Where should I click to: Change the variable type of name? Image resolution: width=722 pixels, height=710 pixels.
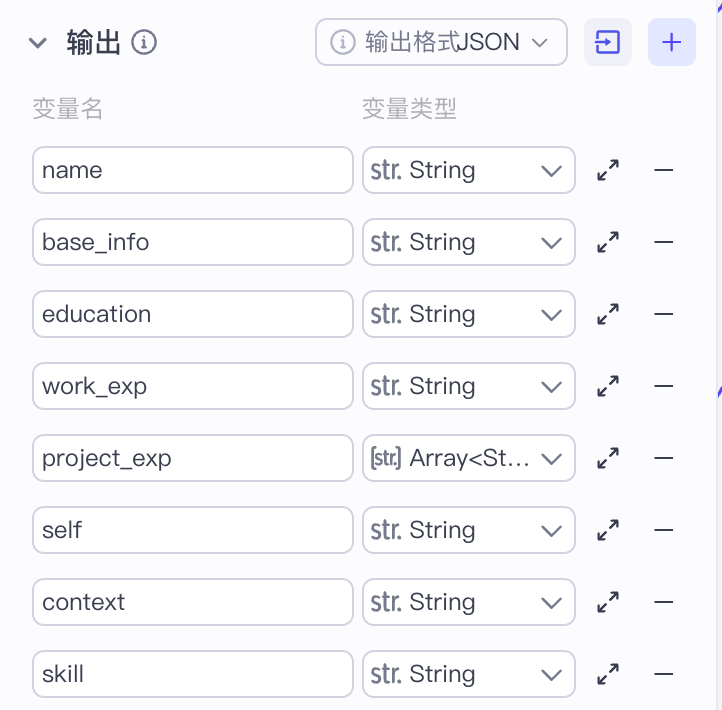coord(468,170)
